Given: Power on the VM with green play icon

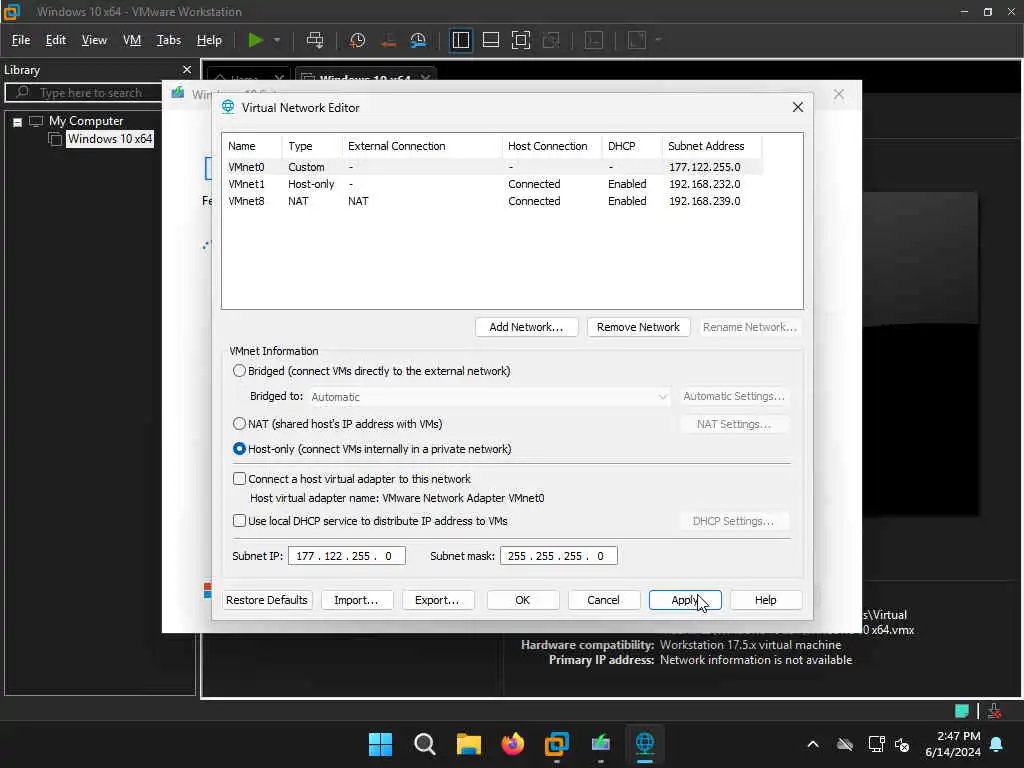Looking at the screenshot, I should point(255,40).
